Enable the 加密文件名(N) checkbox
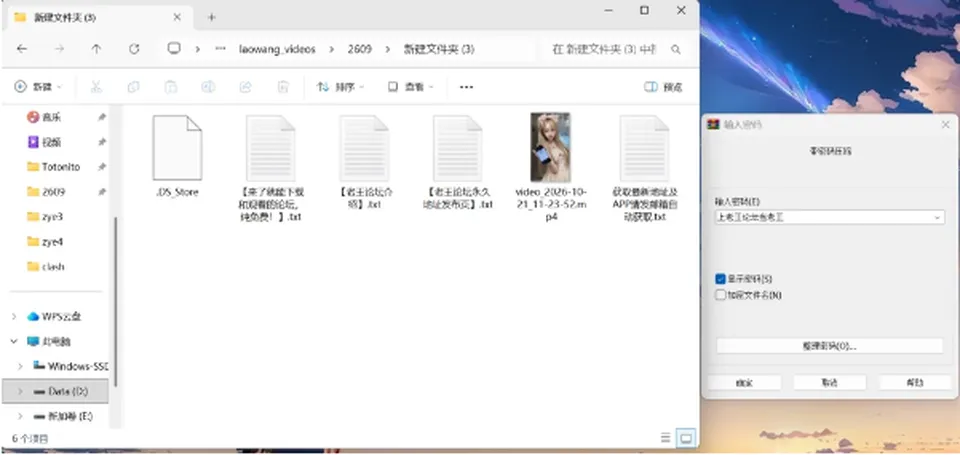Screen dimensions: 960x455 [721, 295]
